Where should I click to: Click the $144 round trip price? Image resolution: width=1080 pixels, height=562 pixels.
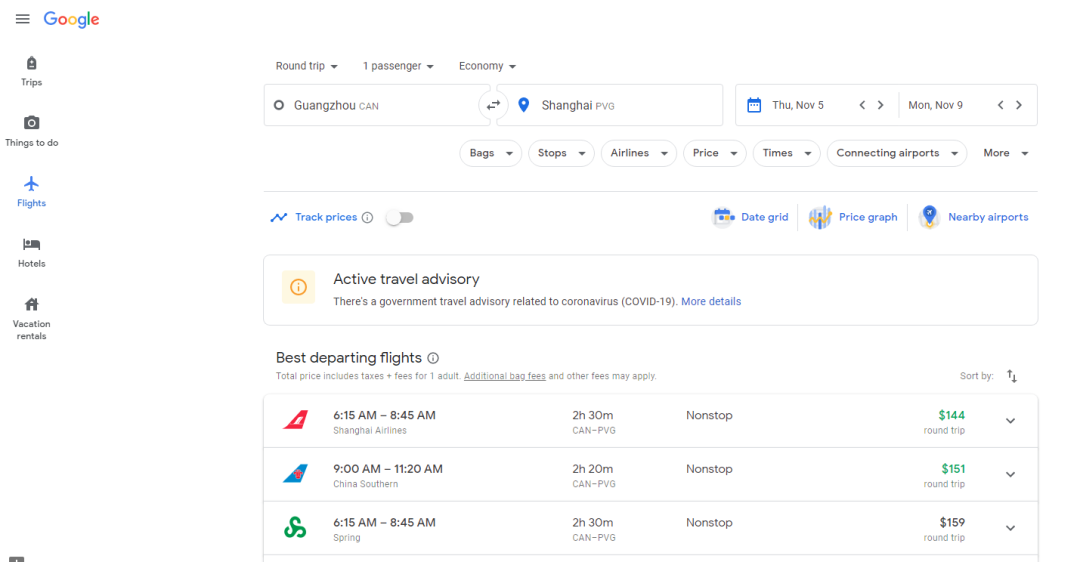(951, 415)
